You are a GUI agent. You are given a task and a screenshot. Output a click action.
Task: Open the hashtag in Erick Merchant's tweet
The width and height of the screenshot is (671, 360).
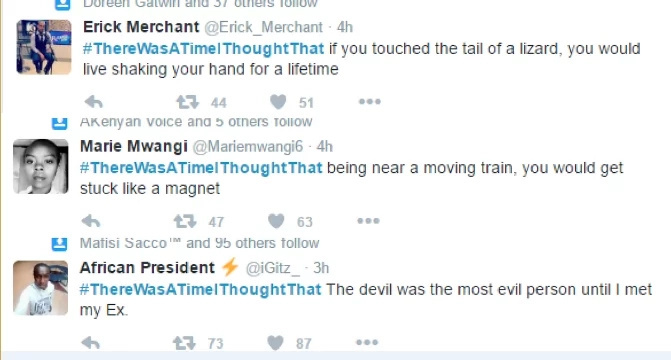204,49
